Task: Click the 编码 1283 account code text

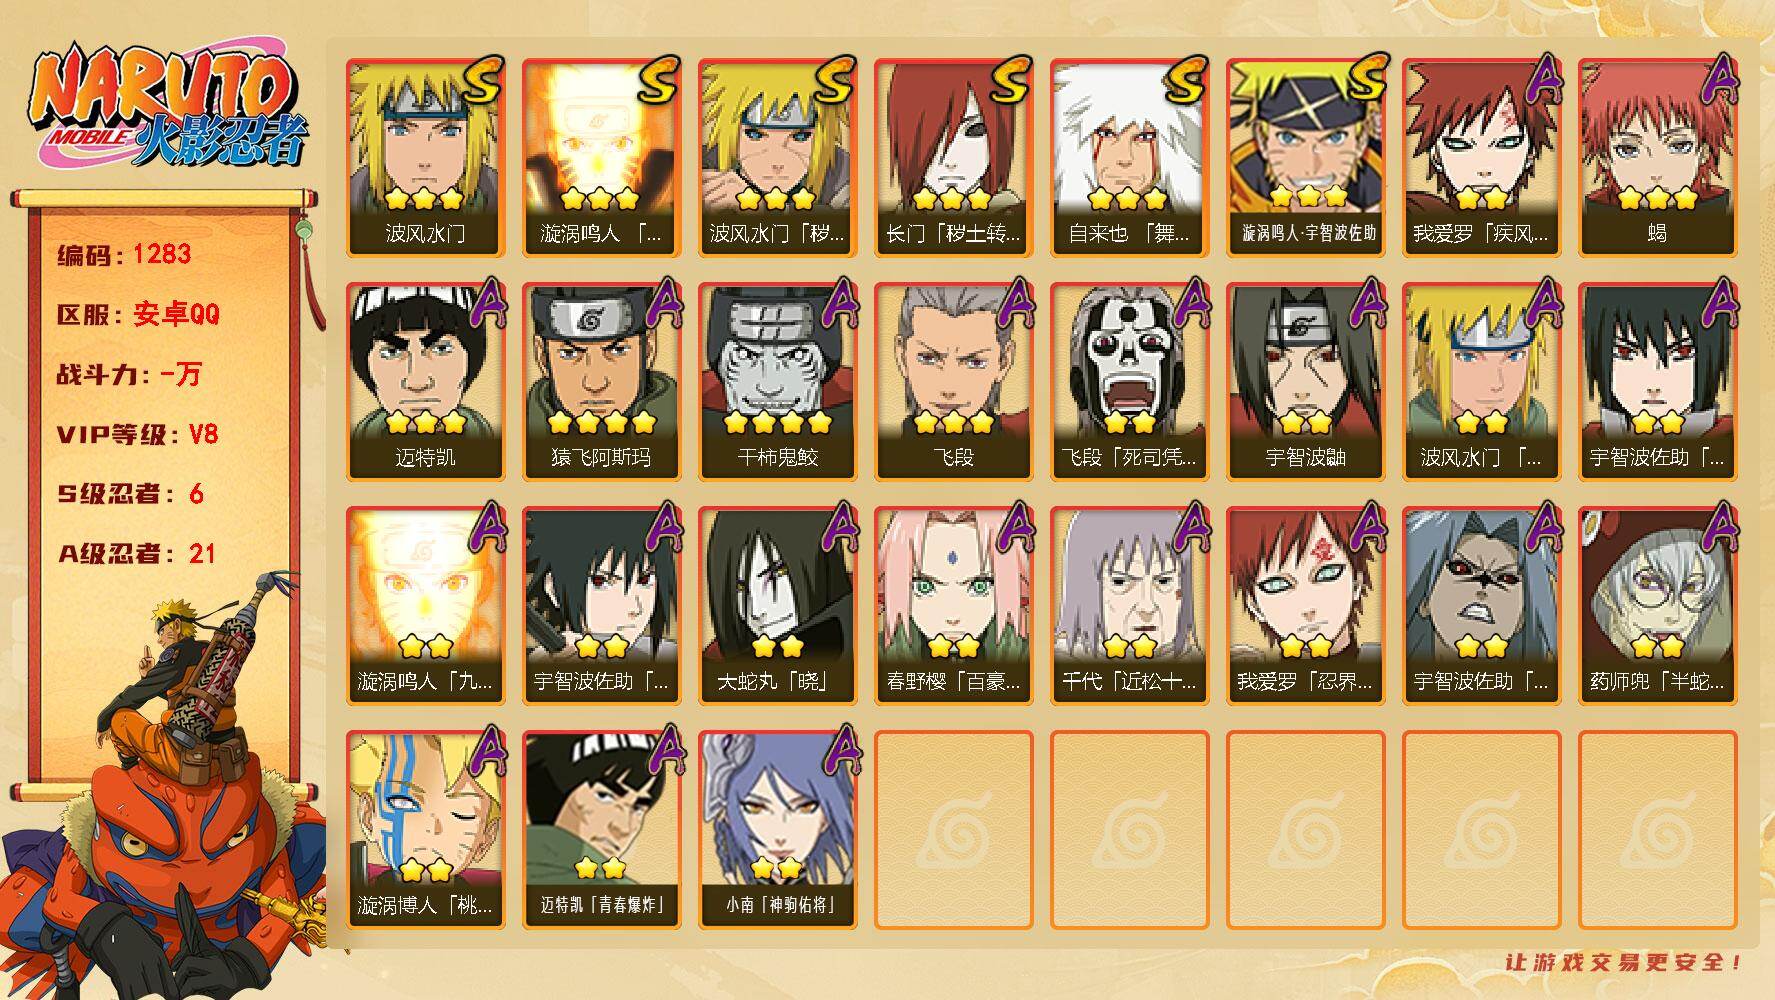Action: 124,255
